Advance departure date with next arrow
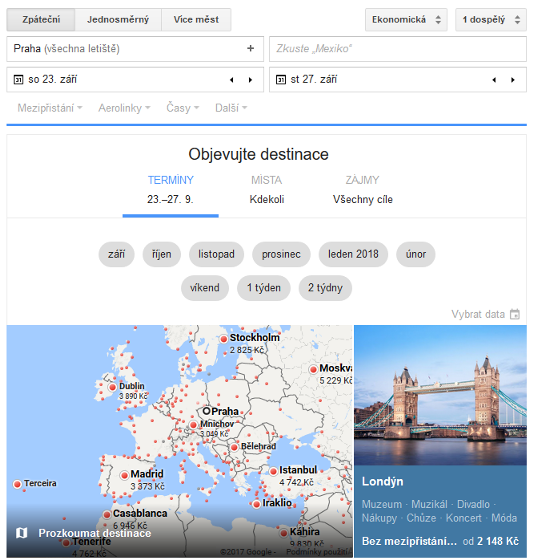Screen dimensions: 533x558 (250, 80)
